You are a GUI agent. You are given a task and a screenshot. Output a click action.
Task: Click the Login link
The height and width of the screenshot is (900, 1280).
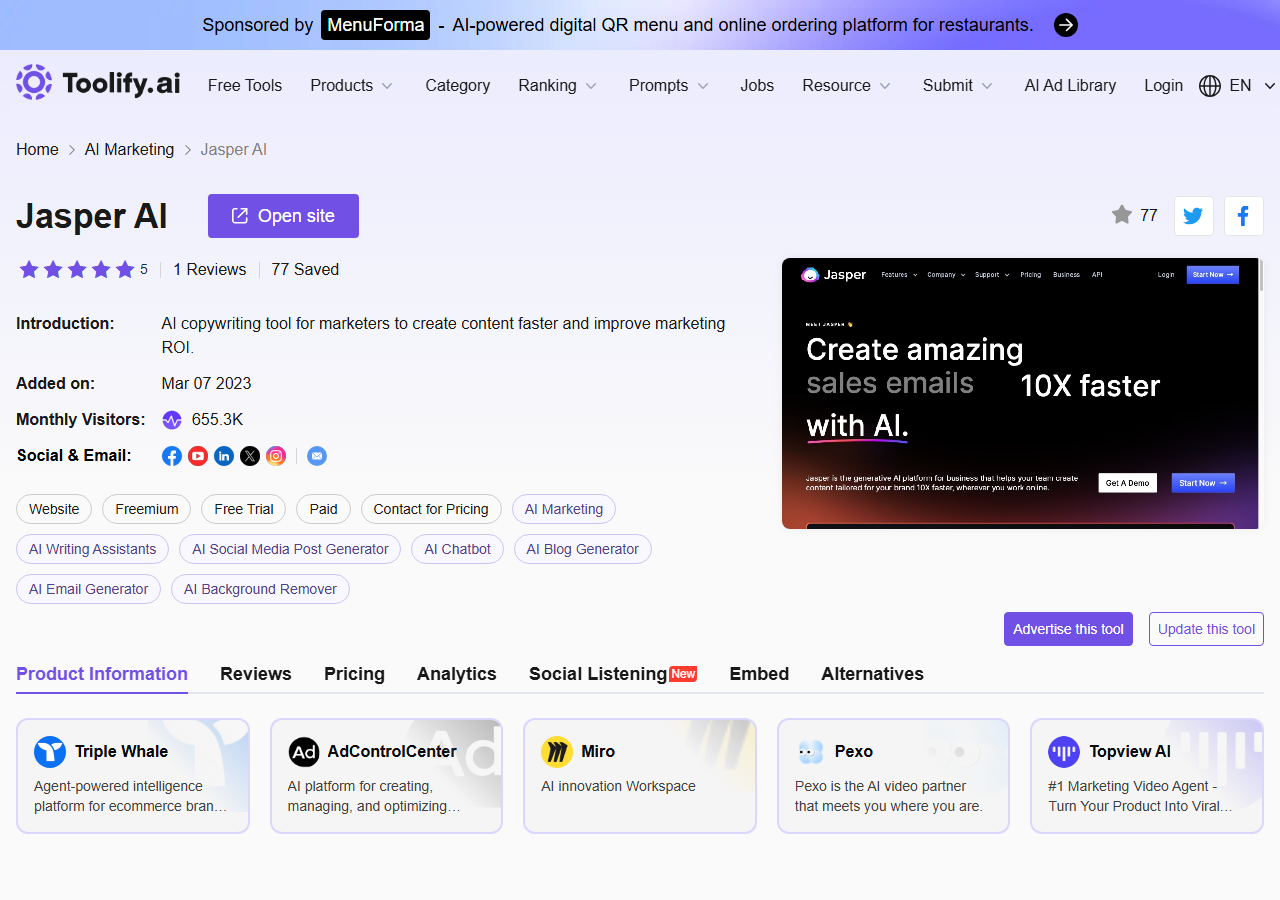(x=1164, y=86)
